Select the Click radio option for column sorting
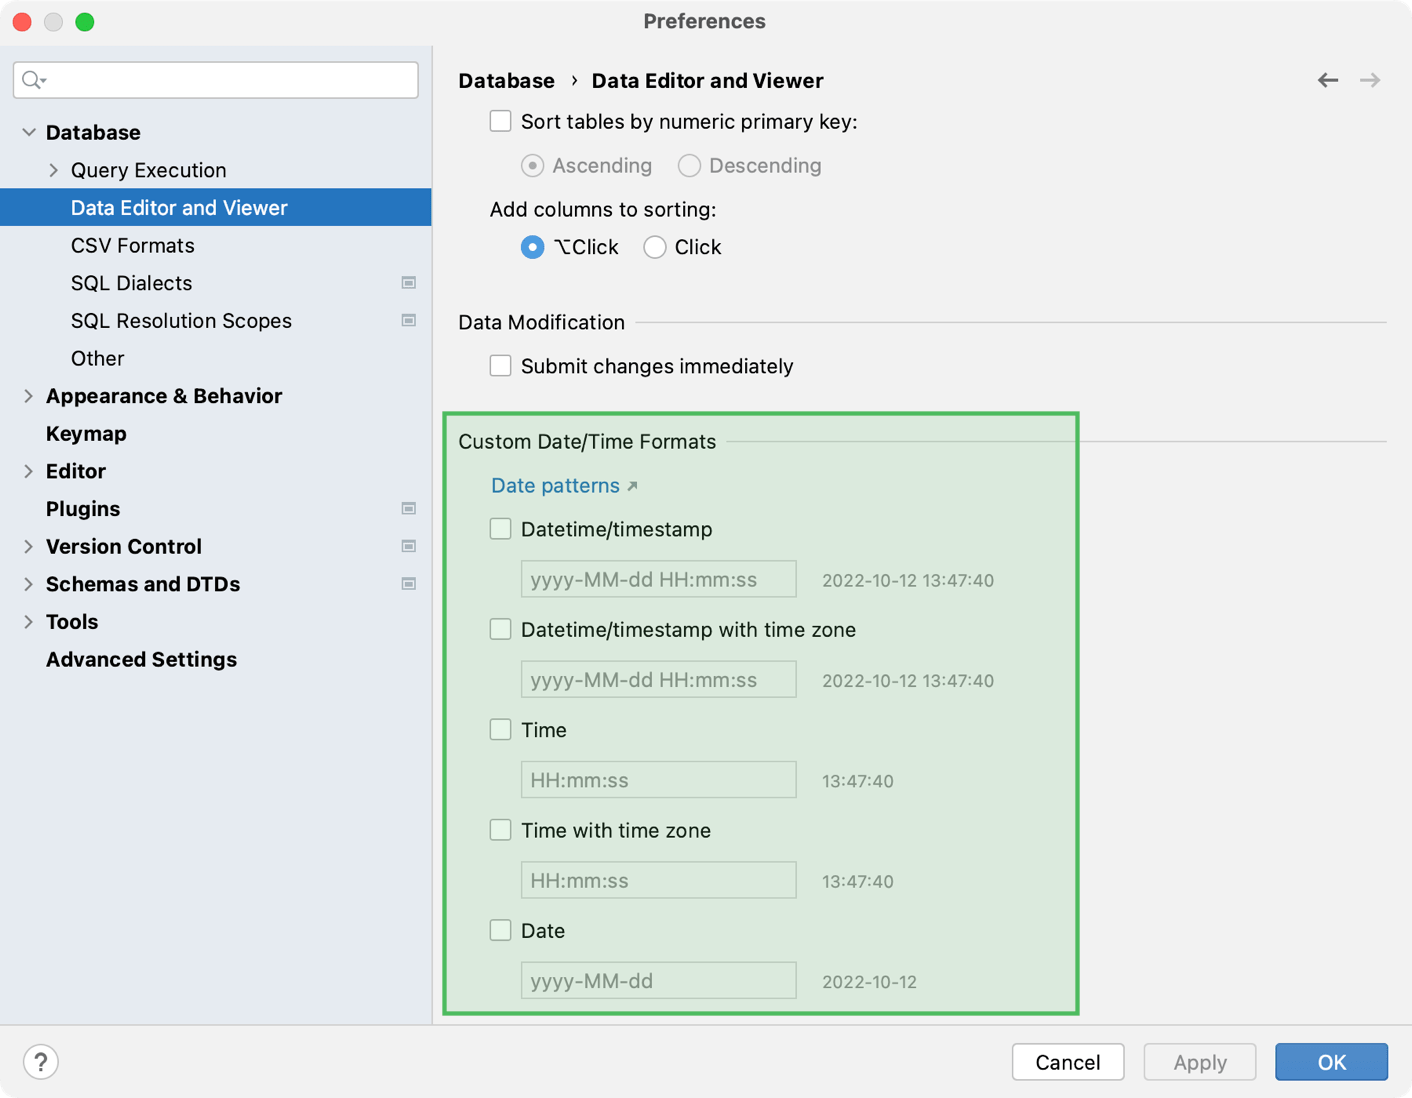The height and width of the screenshot is (1098, 1412). (x=655, y=246)
